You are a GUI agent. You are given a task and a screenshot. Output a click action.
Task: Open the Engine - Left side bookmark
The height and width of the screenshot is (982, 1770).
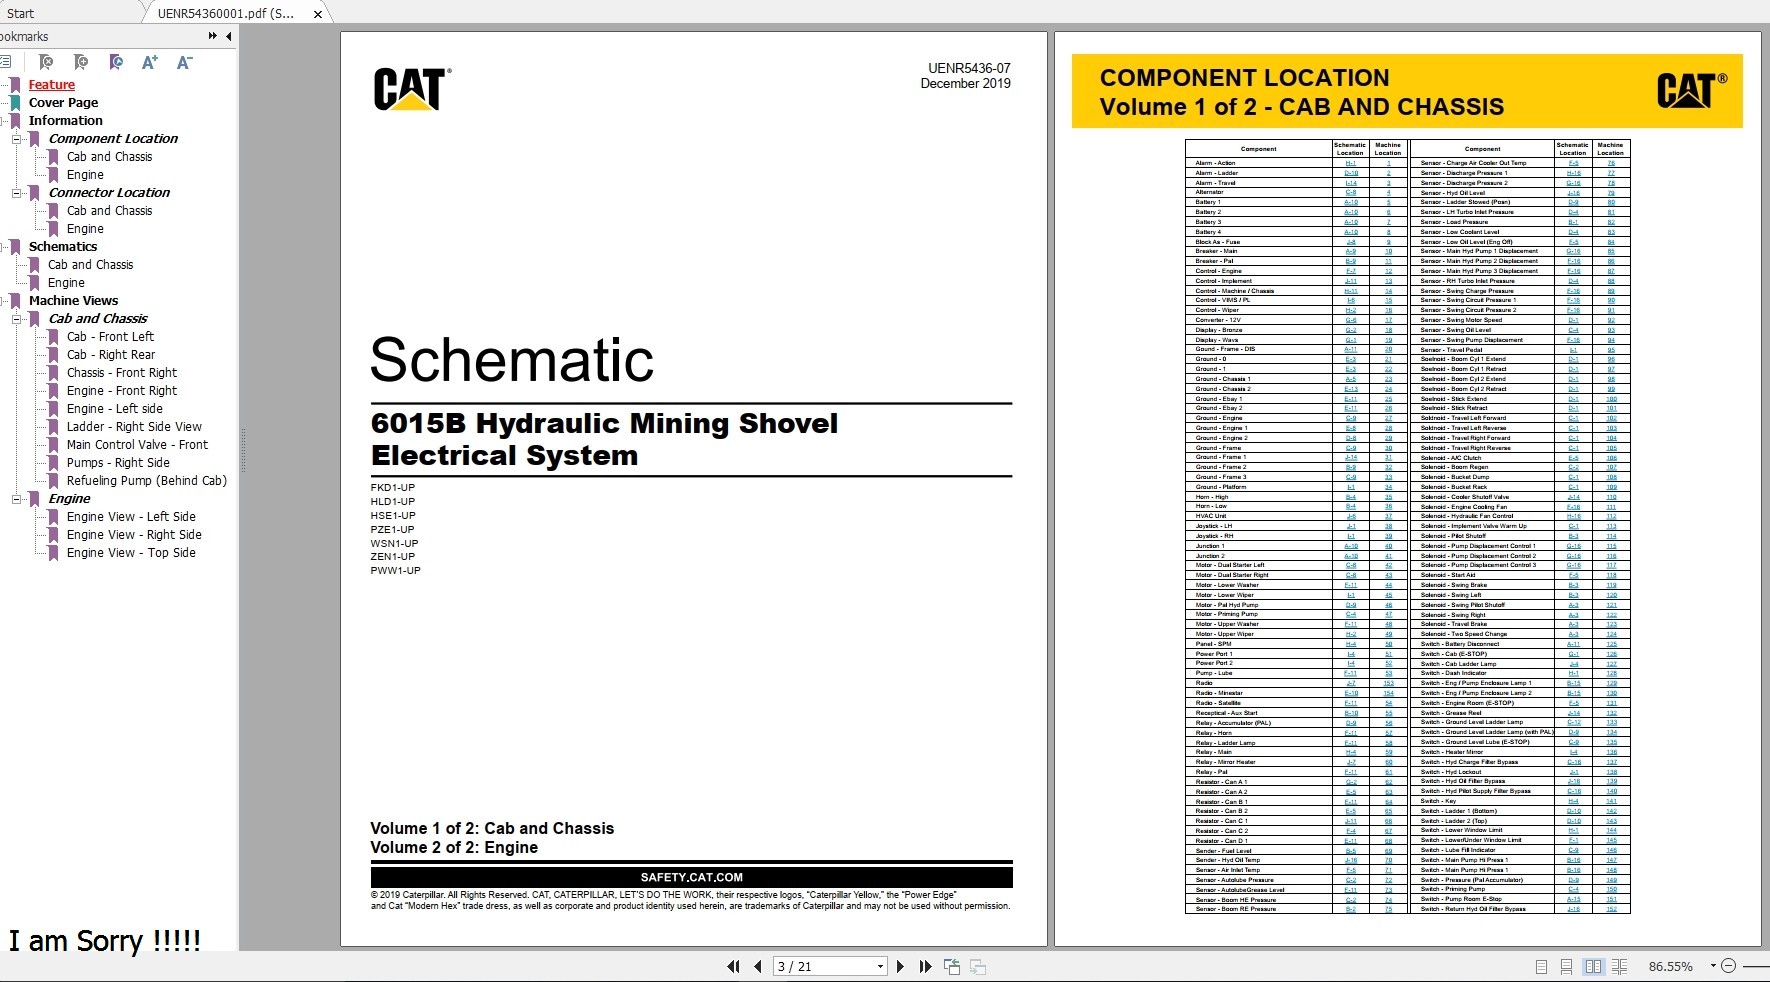[114, 409]
